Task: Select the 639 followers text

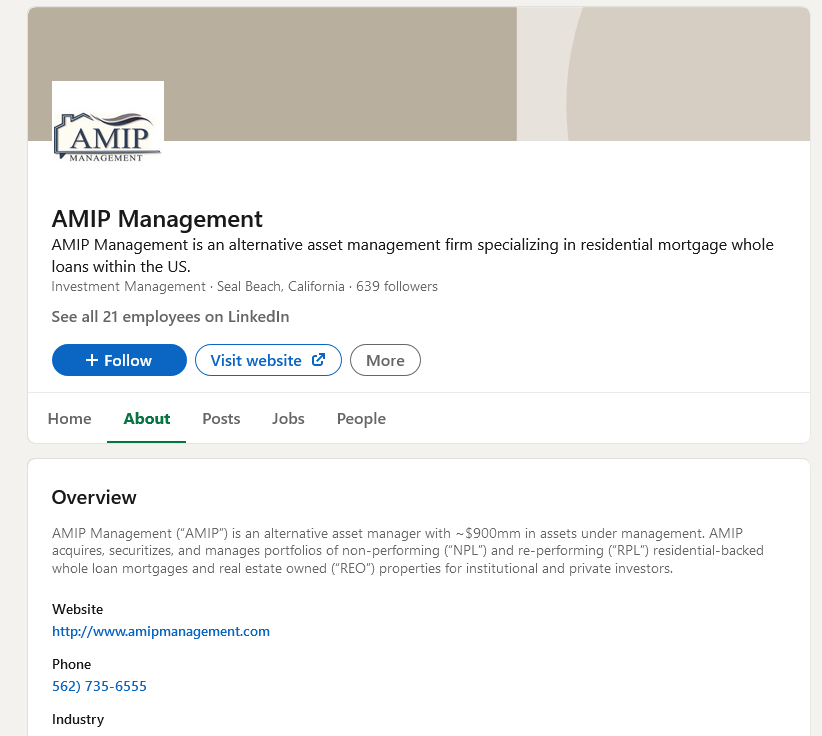Action: point(397,286)
